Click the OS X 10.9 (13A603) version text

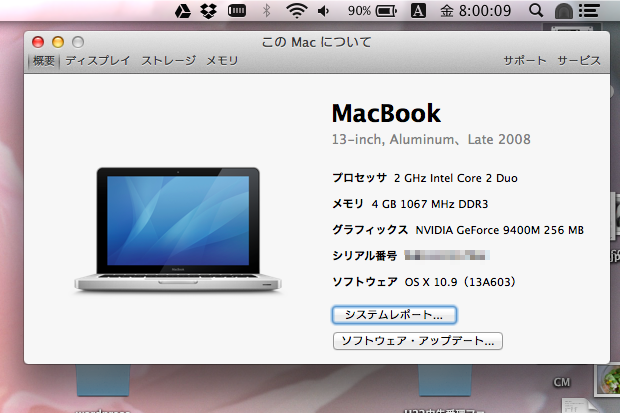(x=460, y=282)
